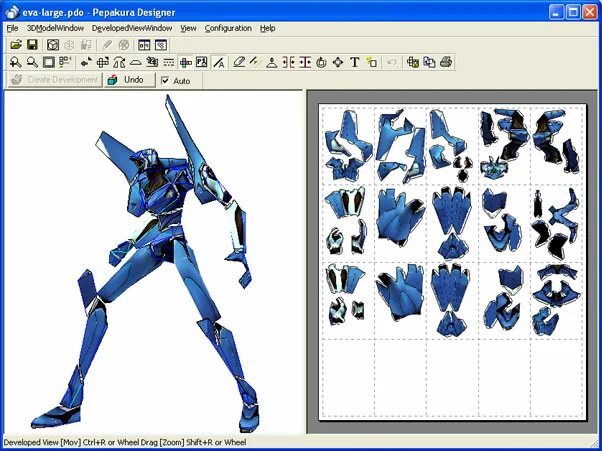602x451 pixels.
Task: Select the Text tool T icon
Action: 355,62
